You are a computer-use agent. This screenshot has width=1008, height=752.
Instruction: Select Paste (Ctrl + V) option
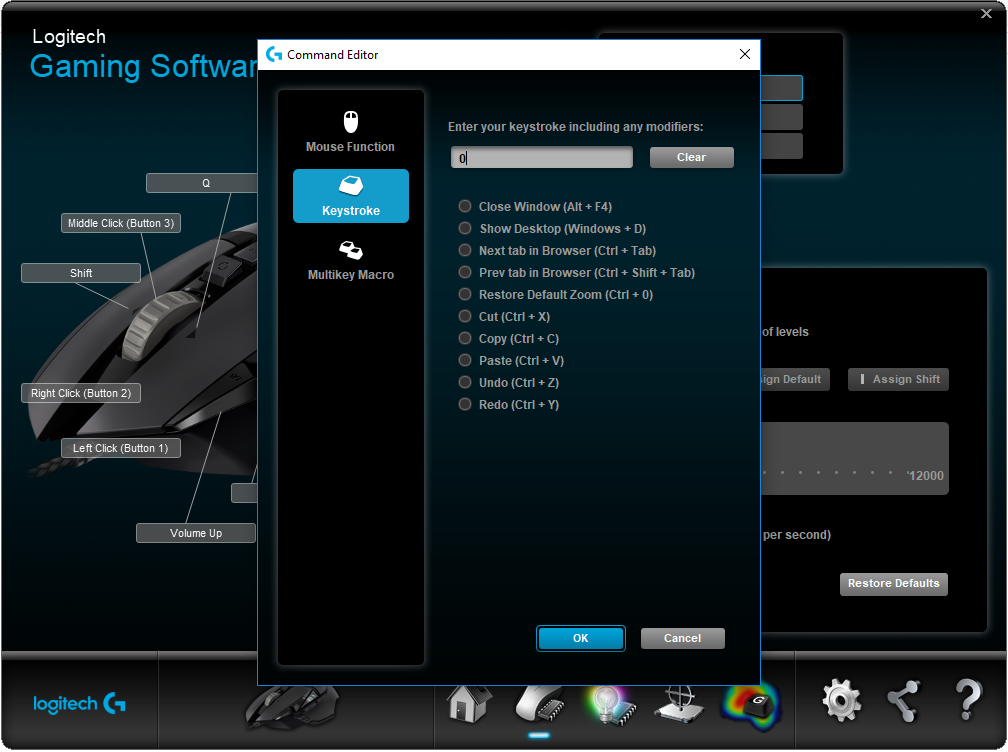coord(511,361)
